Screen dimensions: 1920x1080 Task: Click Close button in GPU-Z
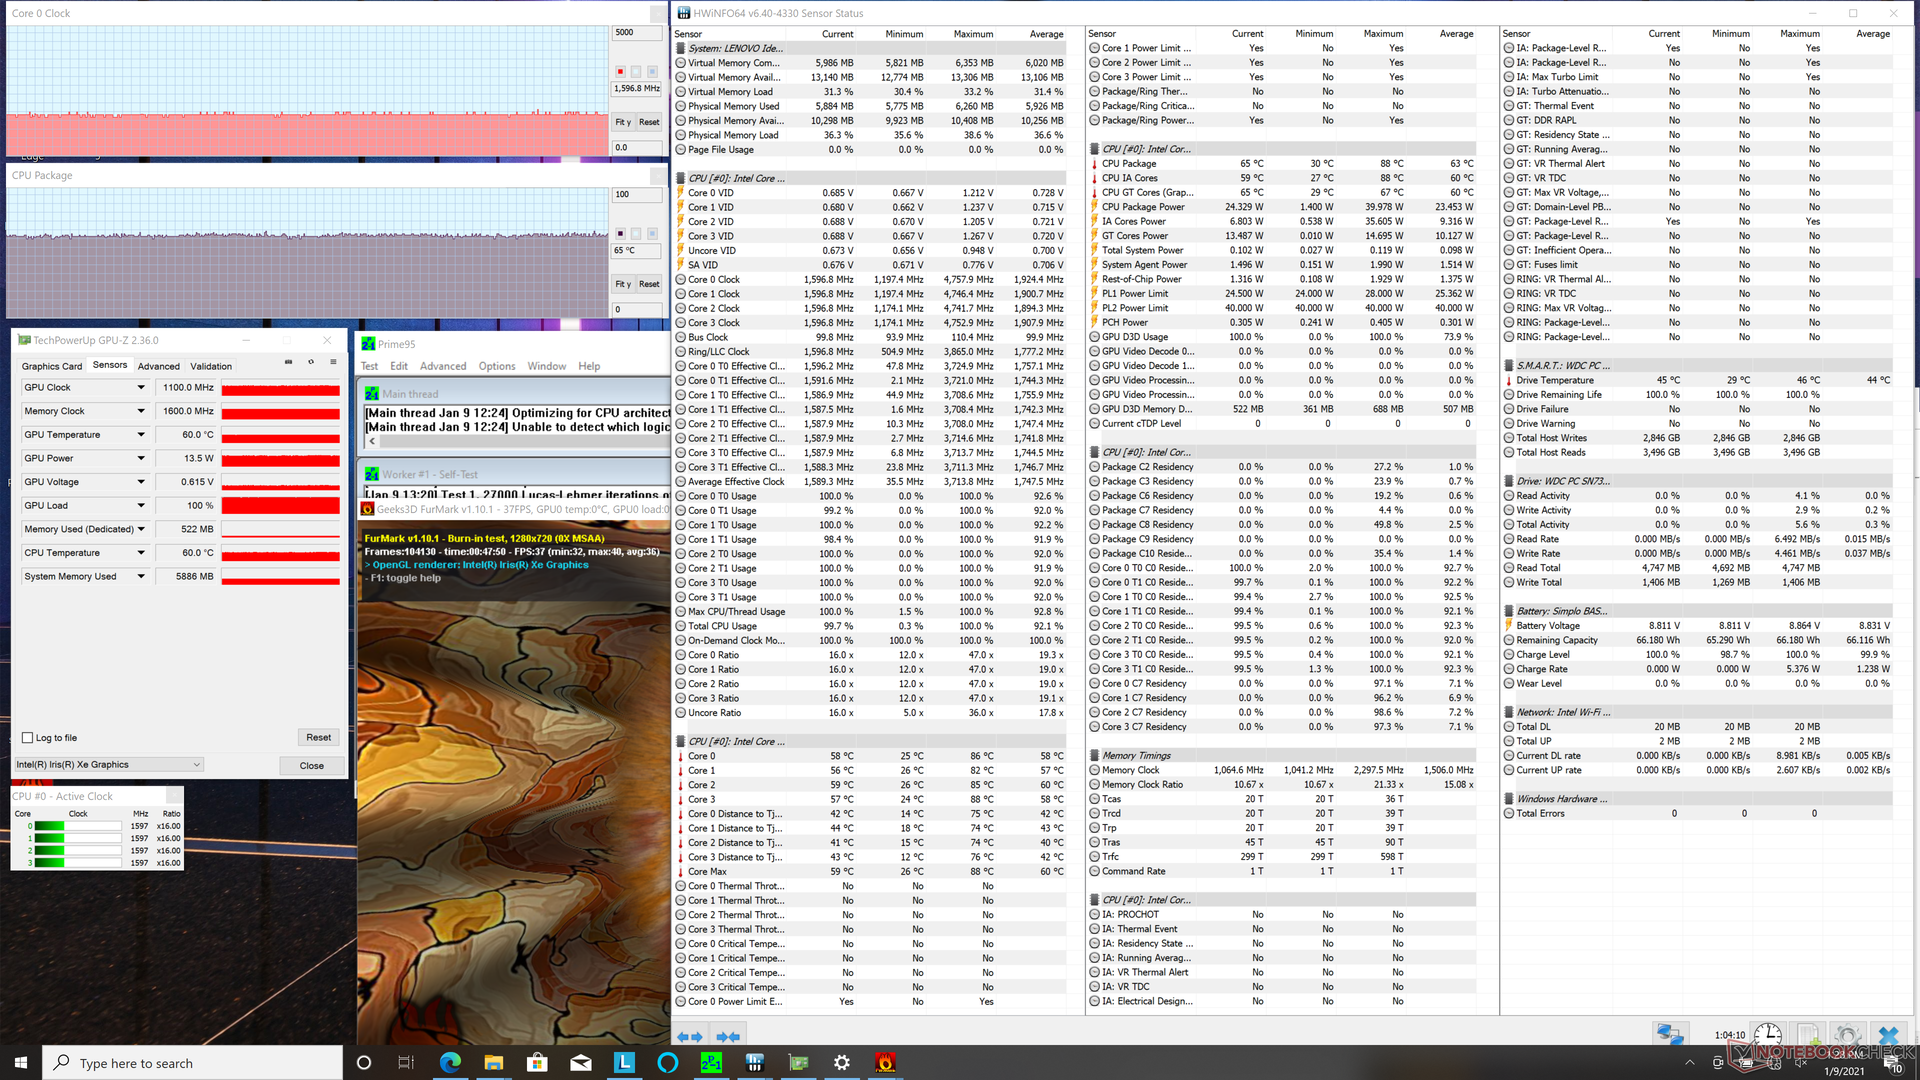(x=312, y=766)
